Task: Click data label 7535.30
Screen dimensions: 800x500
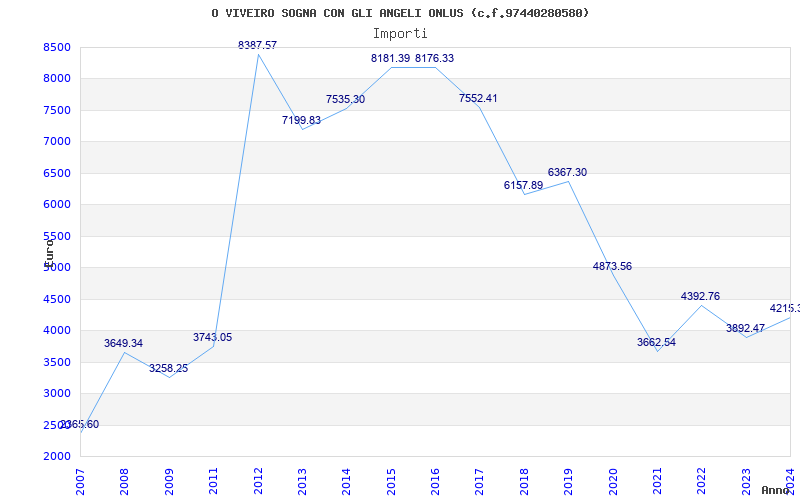Action: click(345, 99)
